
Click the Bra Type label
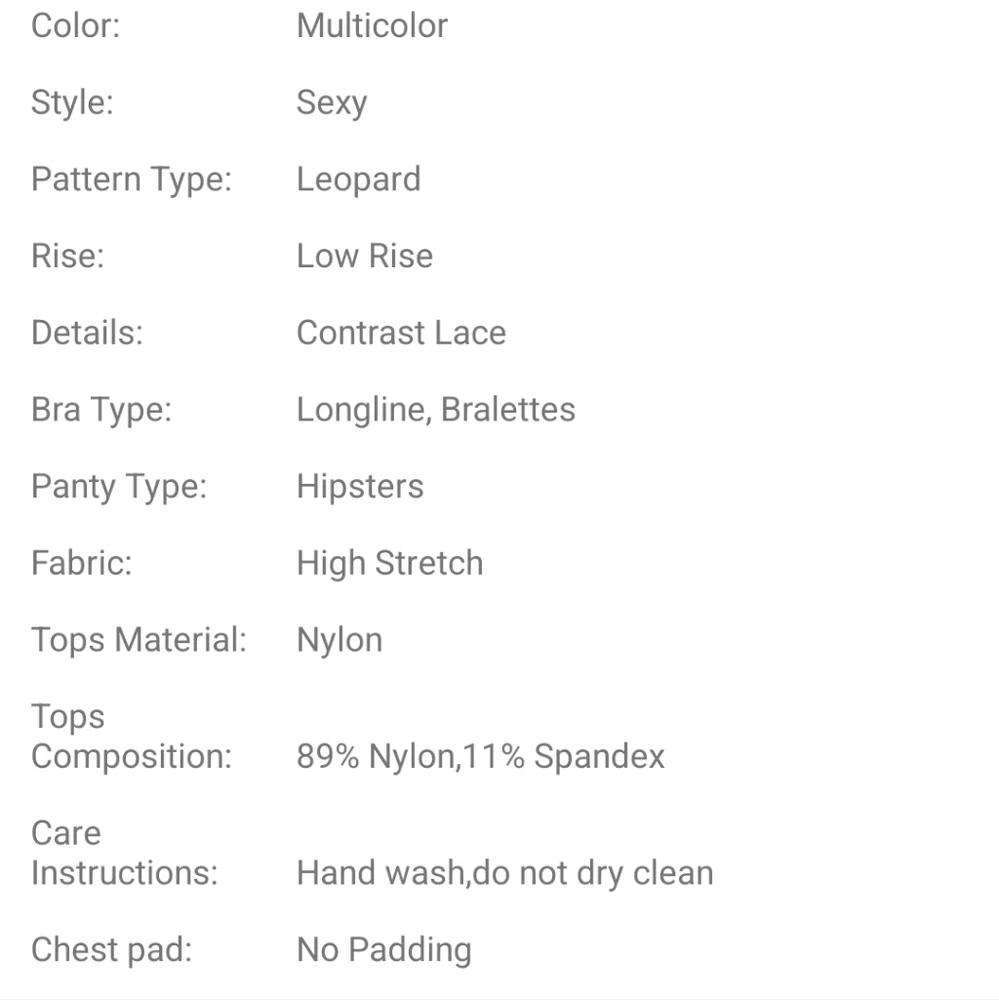coord(101,410)
